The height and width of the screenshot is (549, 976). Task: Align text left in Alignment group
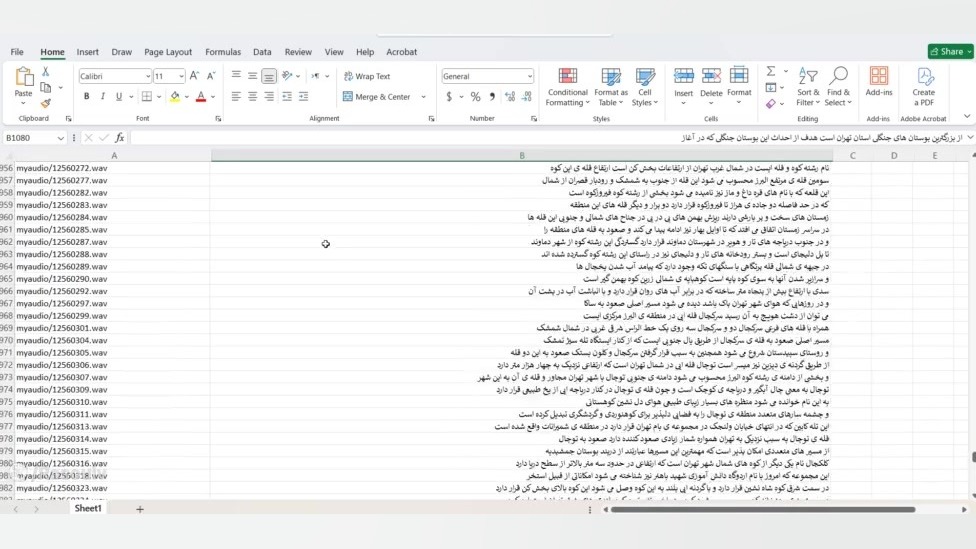[x=236, y=96]
